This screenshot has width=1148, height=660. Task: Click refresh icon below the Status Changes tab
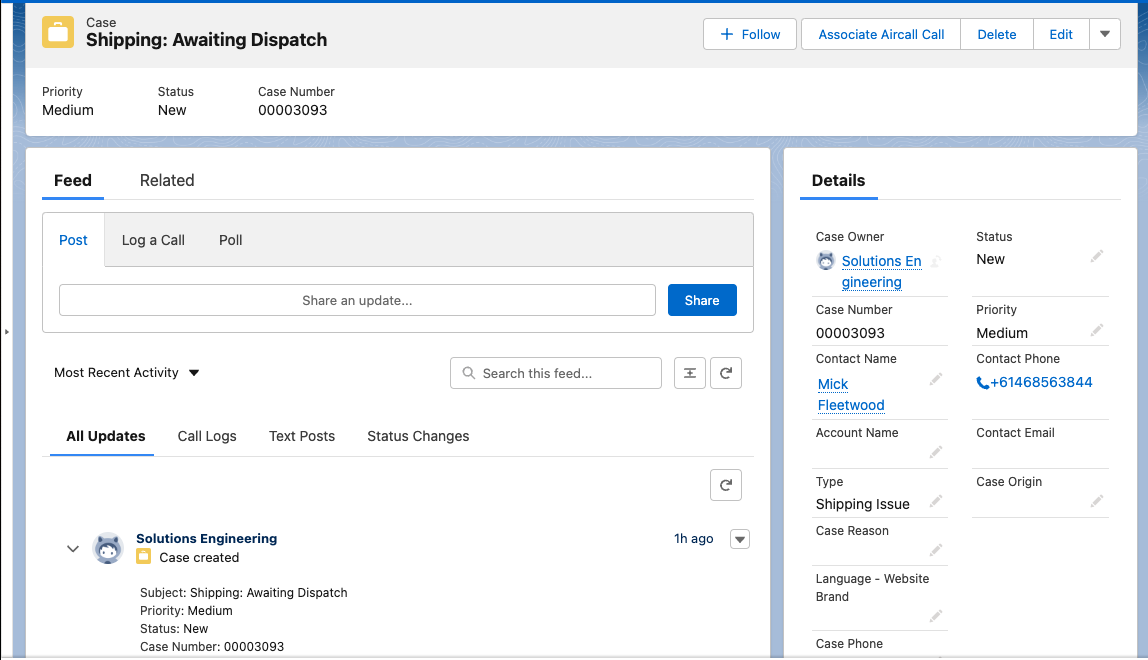coord(726,486)
